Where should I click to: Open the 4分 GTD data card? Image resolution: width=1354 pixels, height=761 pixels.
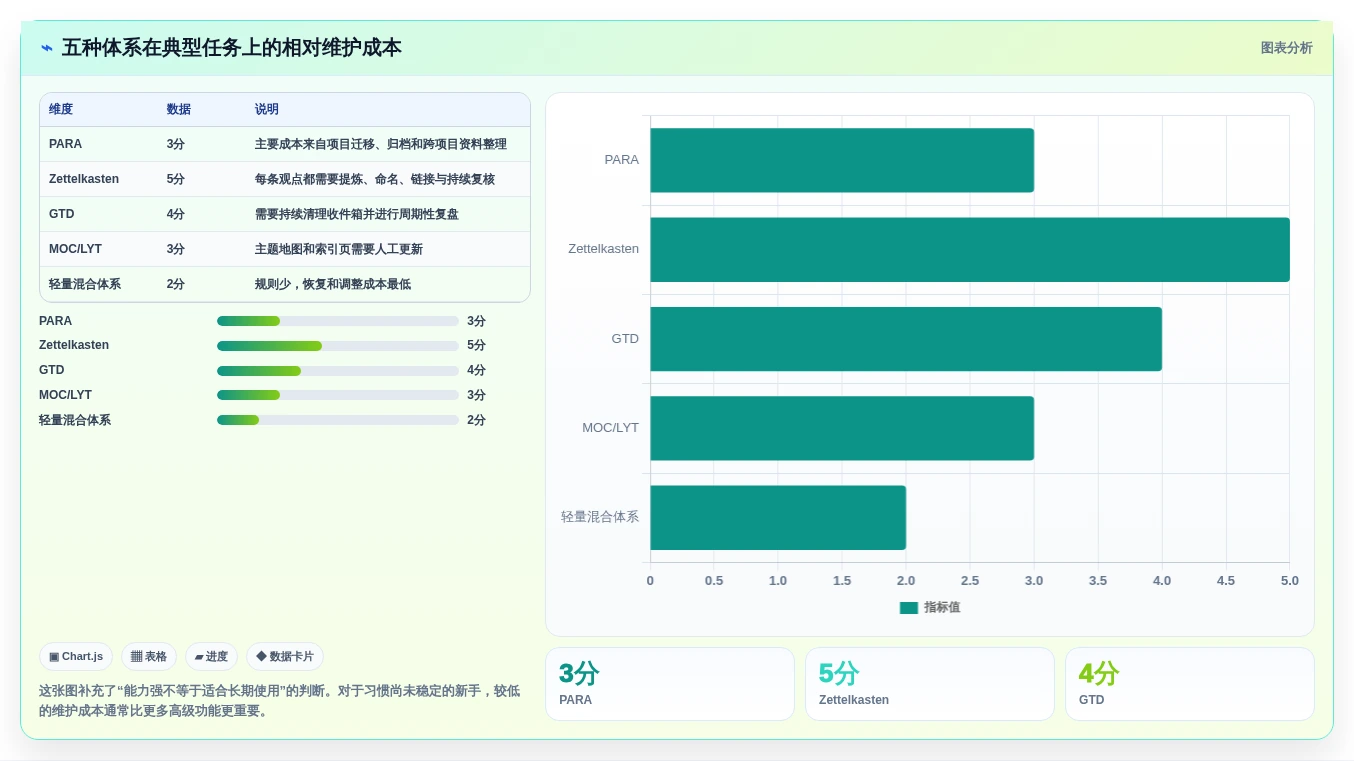point(1190,684)
